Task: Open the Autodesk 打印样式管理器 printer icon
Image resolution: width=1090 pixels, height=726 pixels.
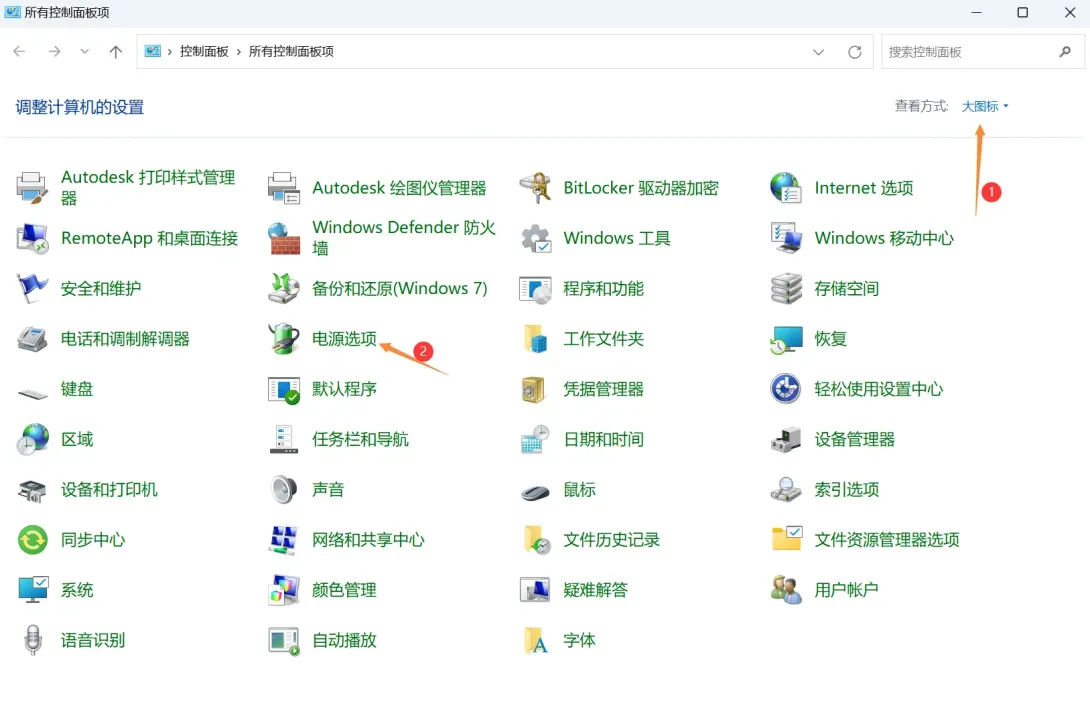Action: point(32,188)
